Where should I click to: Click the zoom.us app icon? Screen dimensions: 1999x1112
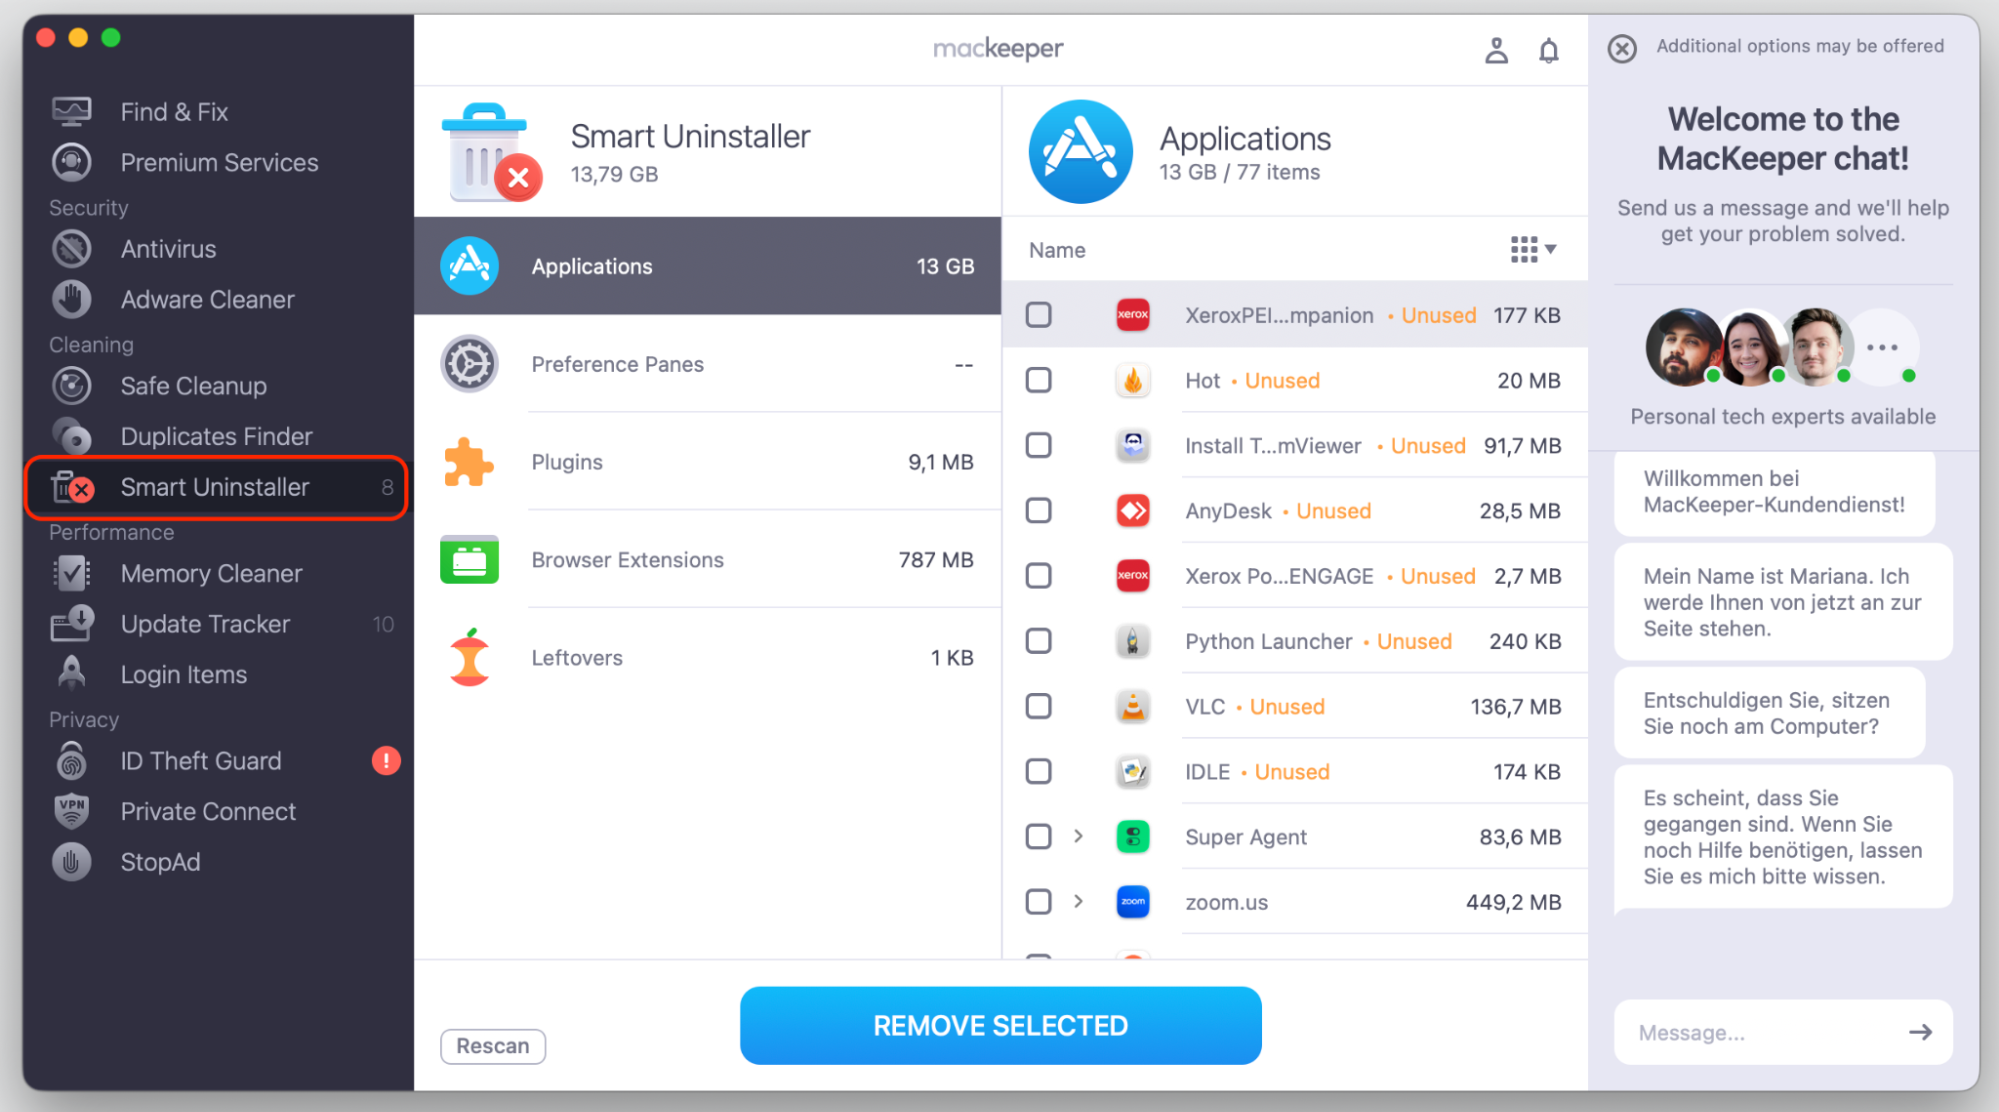[1132, 902]
